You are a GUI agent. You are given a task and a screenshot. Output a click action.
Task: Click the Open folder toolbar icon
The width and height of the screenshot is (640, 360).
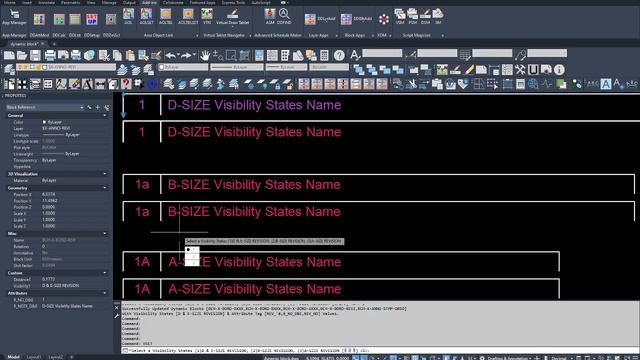22,55
